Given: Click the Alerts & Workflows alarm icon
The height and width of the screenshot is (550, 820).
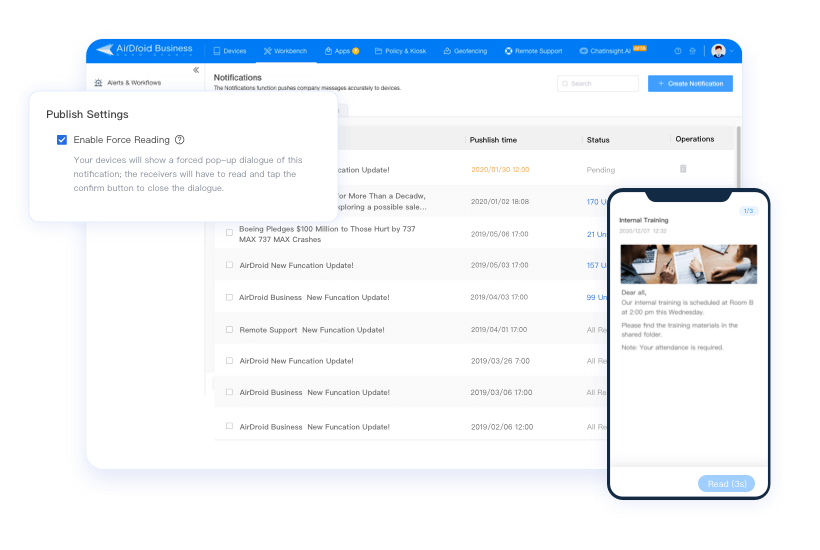Looking at the screenshot, I should point(98,83).
